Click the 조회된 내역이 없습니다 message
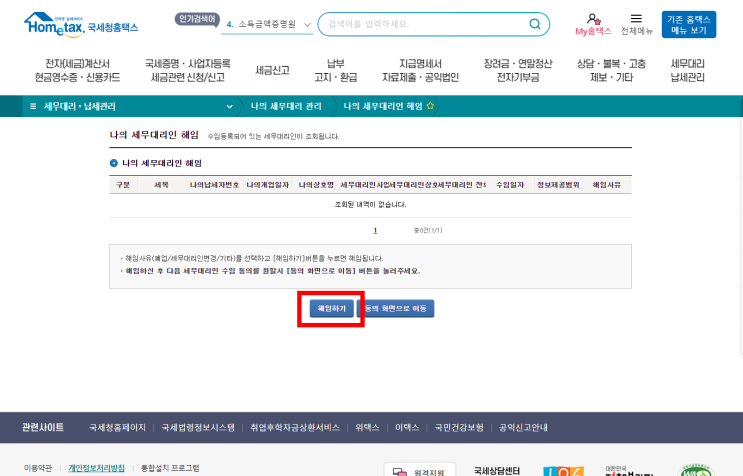 [371, 205]
